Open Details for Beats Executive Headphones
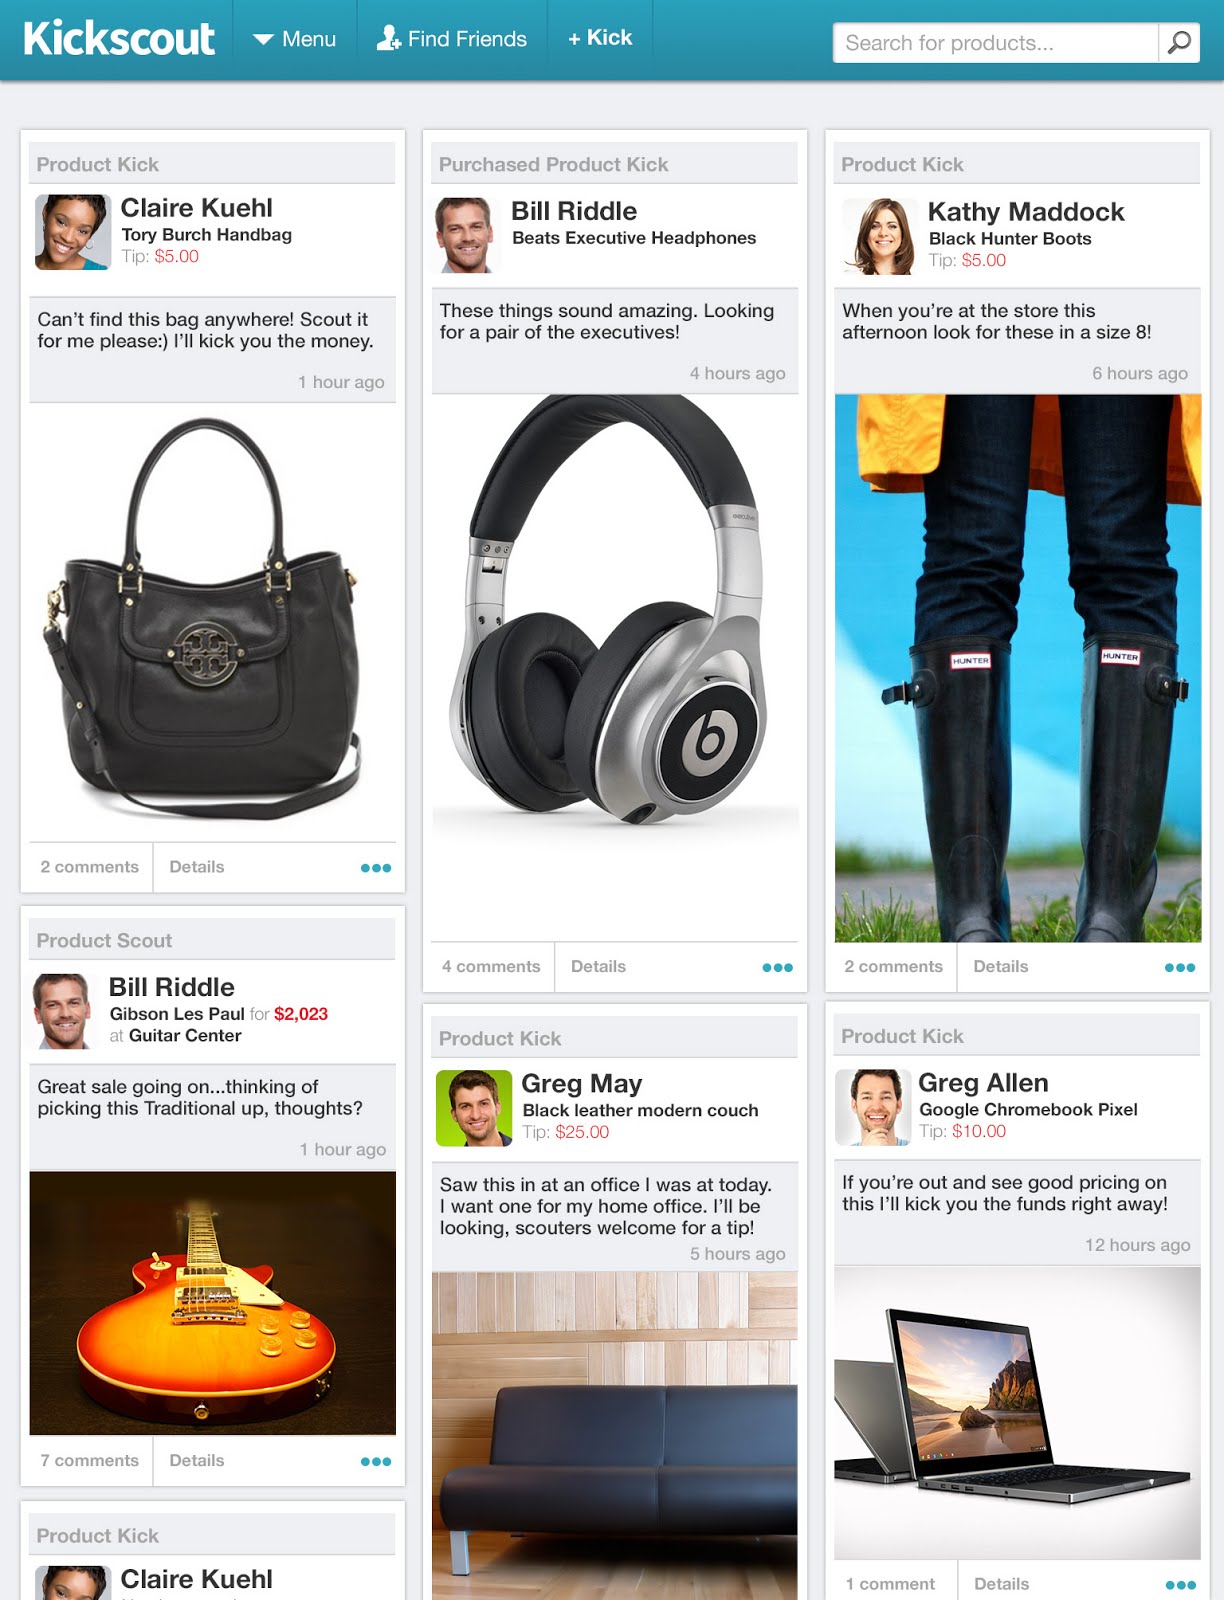 click(x=598, y=967)
